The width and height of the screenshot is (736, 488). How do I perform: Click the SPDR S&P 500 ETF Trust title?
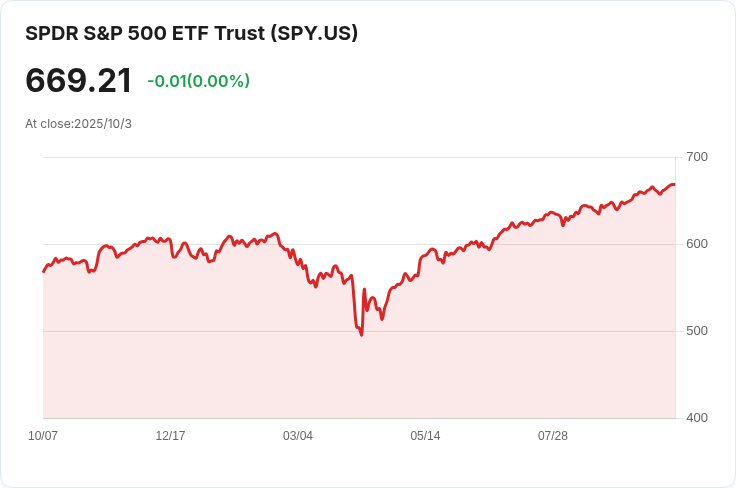(x=191, y=34)
